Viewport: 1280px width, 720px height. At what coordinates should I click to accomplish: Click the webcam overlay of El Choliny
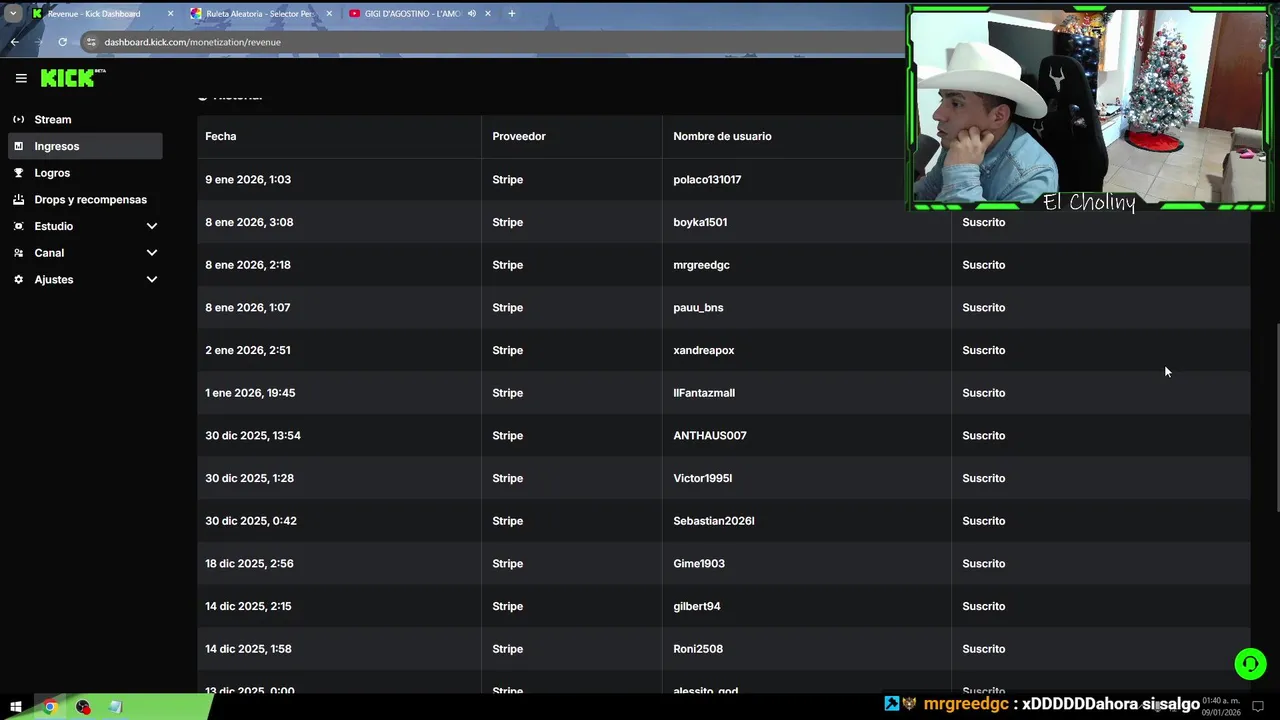pos(1088,108)
